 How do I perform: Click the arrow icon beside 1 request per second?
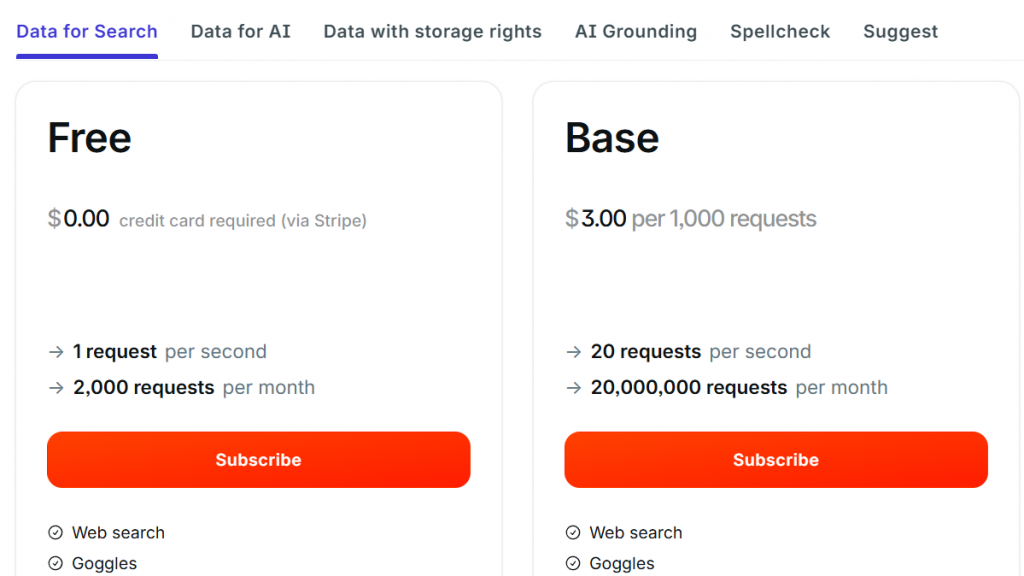pos(56,352)
